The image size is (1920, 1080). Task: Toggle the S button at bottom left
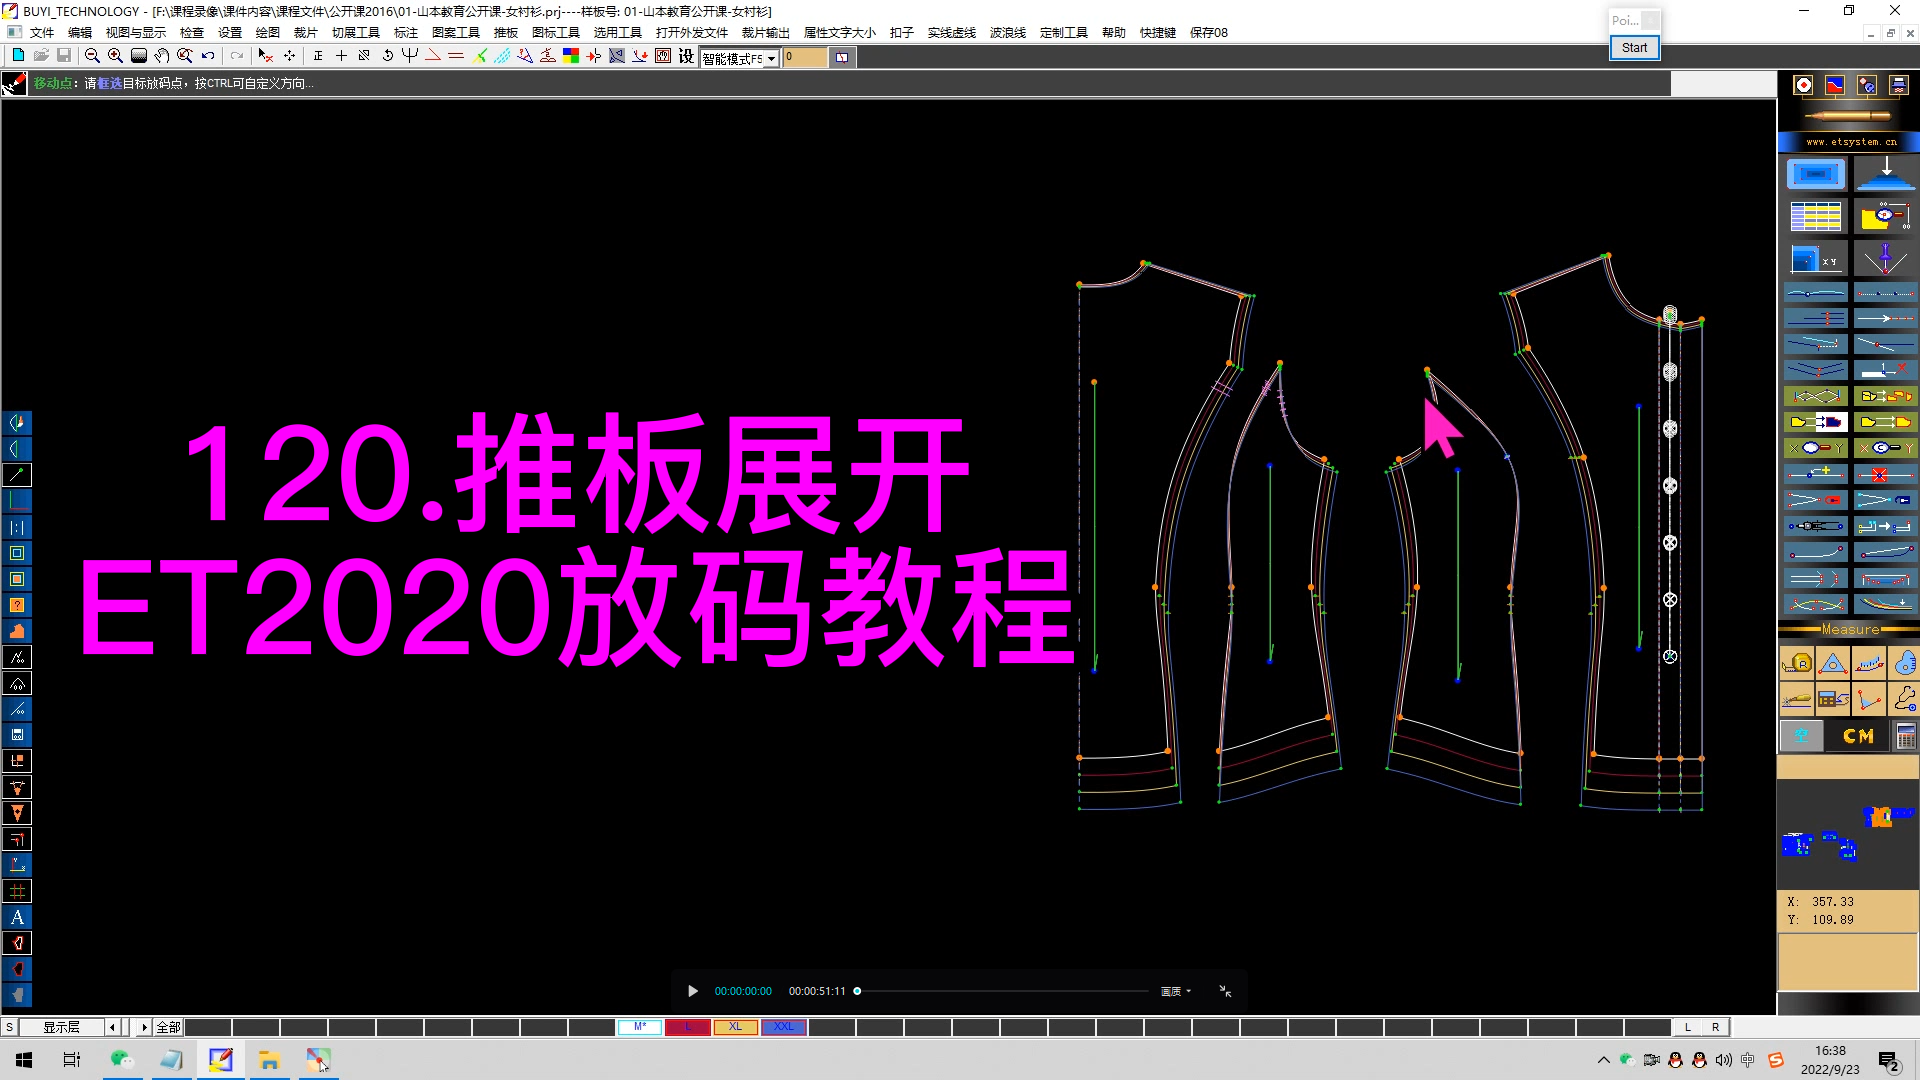point(9,1027)
